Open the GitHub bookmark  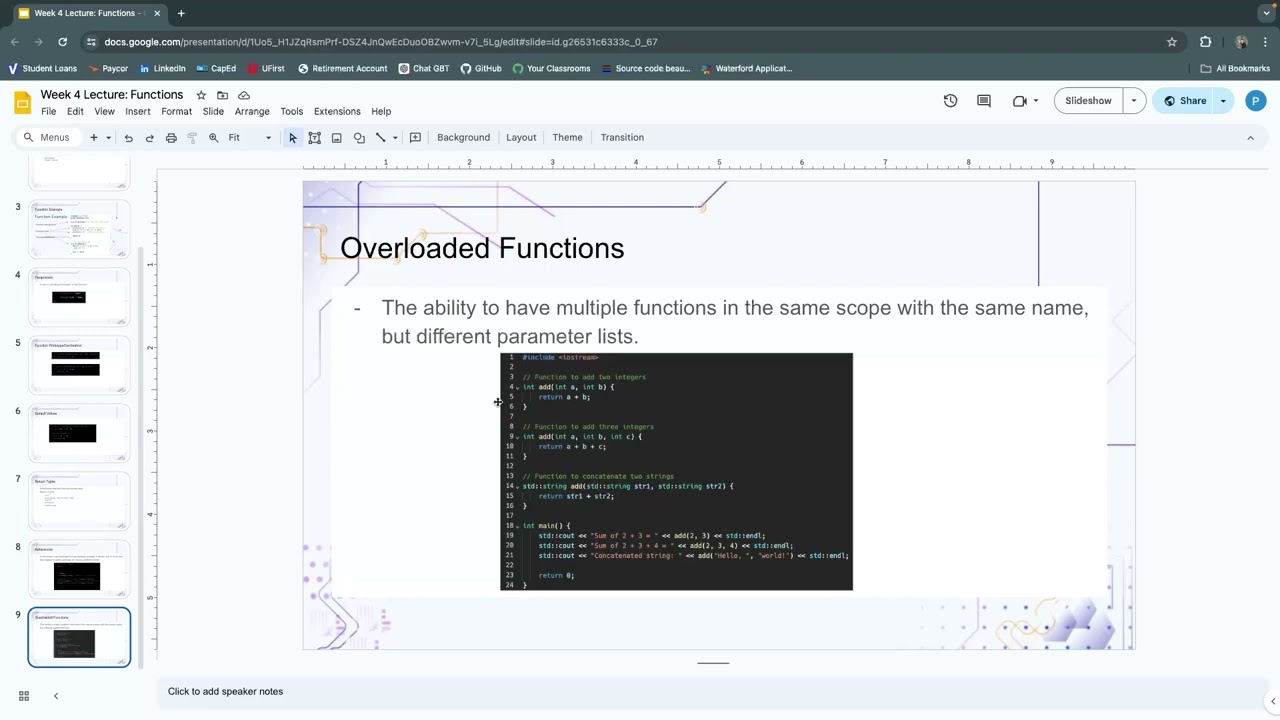point(481,69)
